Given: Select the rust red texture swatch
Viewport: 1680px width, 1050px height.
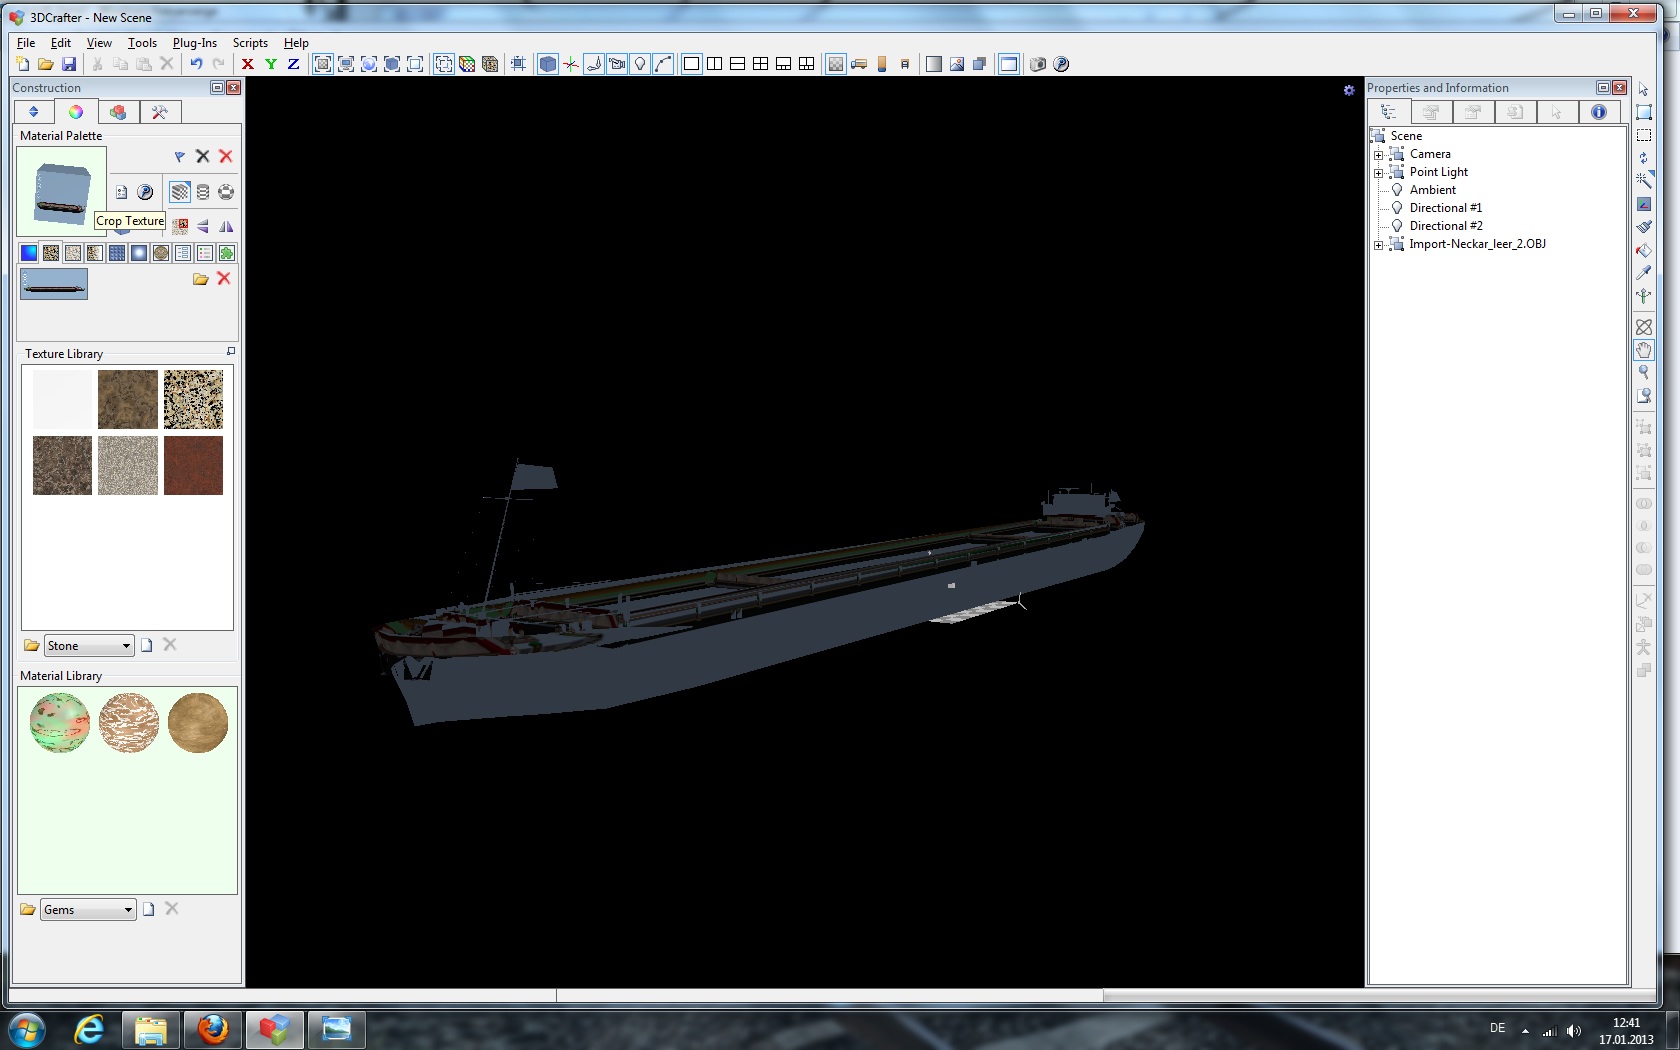Looking at the screenshot, I should [193, 465].
